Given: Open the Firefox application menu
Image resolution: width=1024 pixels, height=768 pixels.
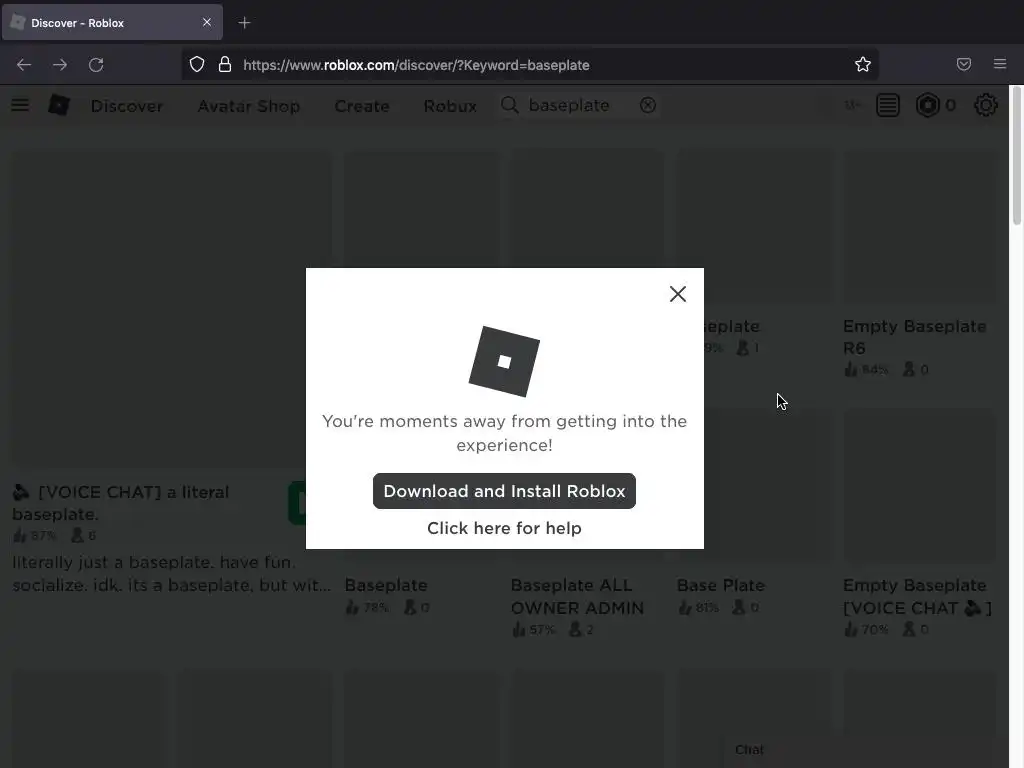Looking at the screenshot, I should point(1000,64).
